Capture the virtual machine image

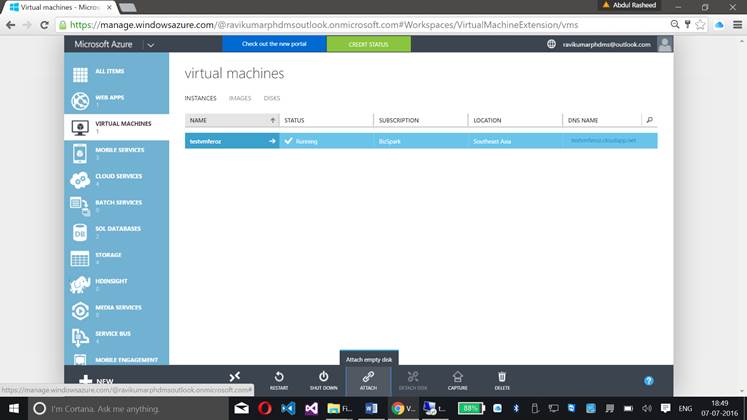click(457, 381)
